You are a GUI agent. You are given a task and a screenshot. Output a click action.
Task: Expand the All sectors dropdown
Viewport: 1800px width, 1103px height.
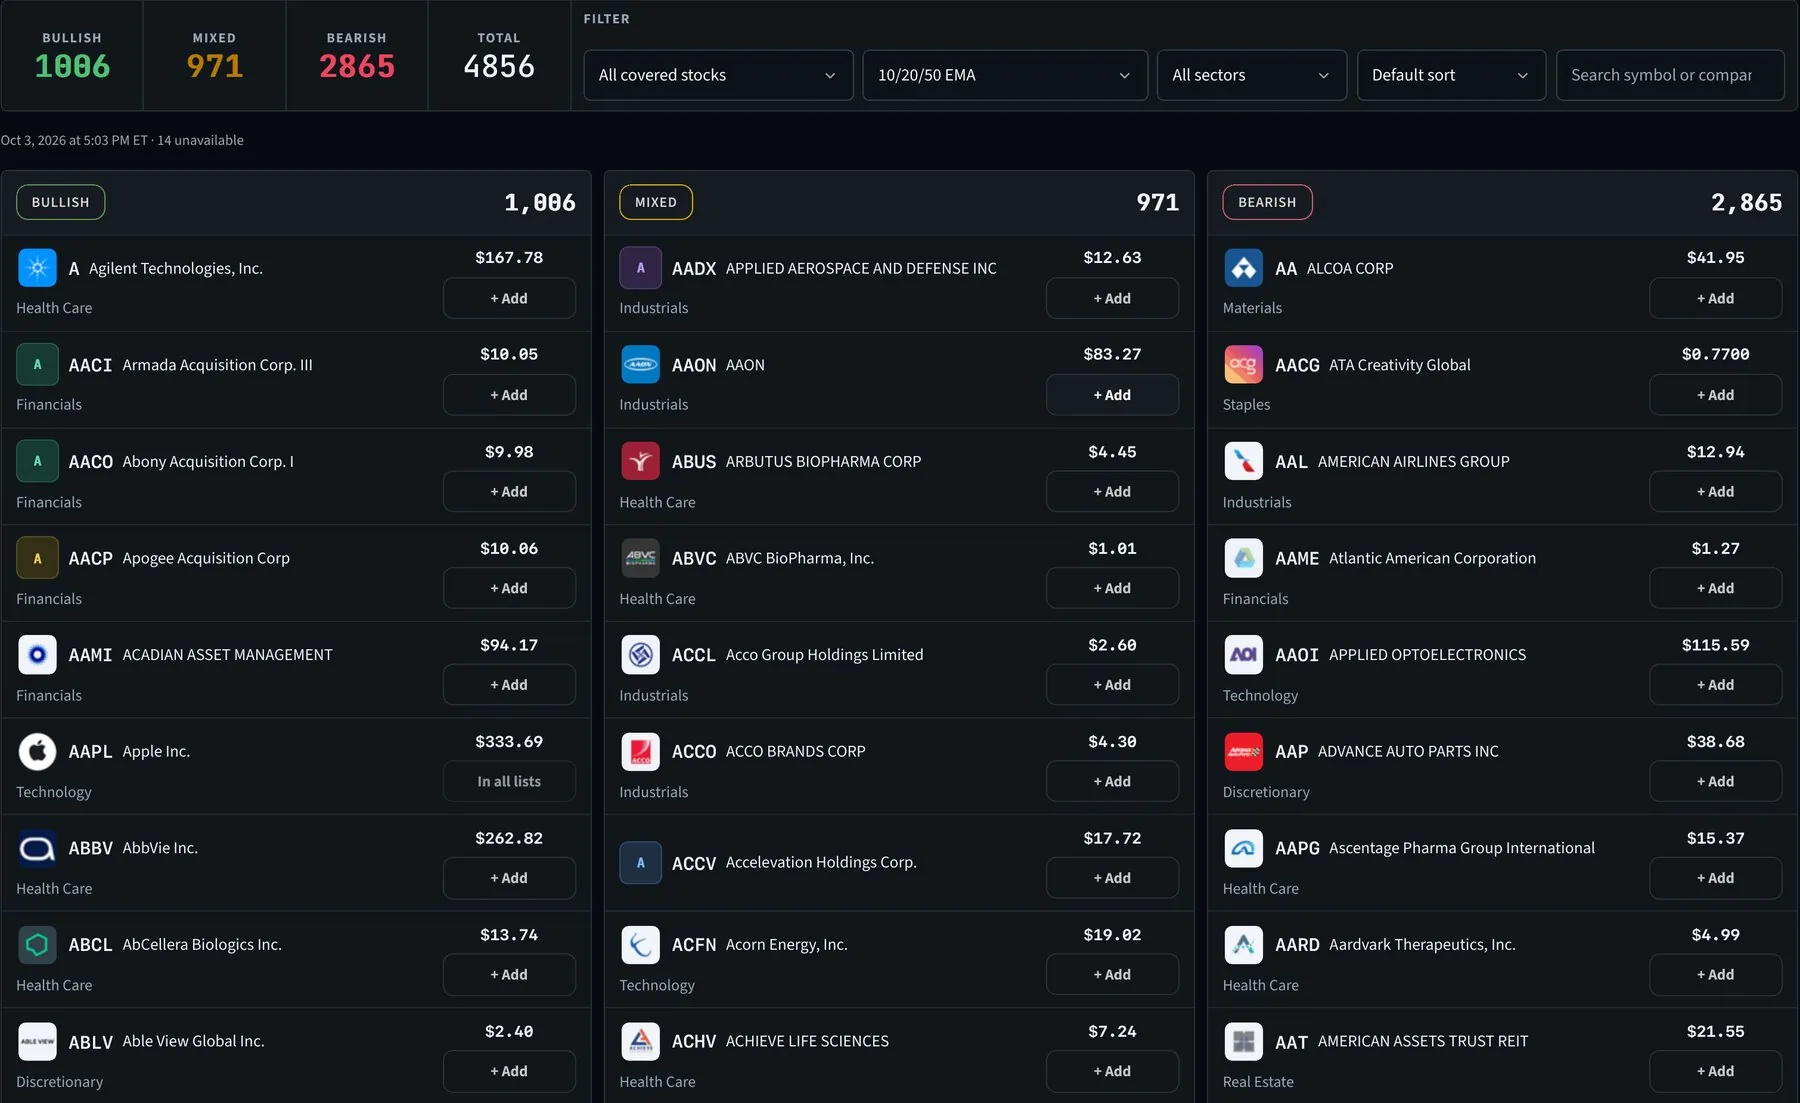1252,75
